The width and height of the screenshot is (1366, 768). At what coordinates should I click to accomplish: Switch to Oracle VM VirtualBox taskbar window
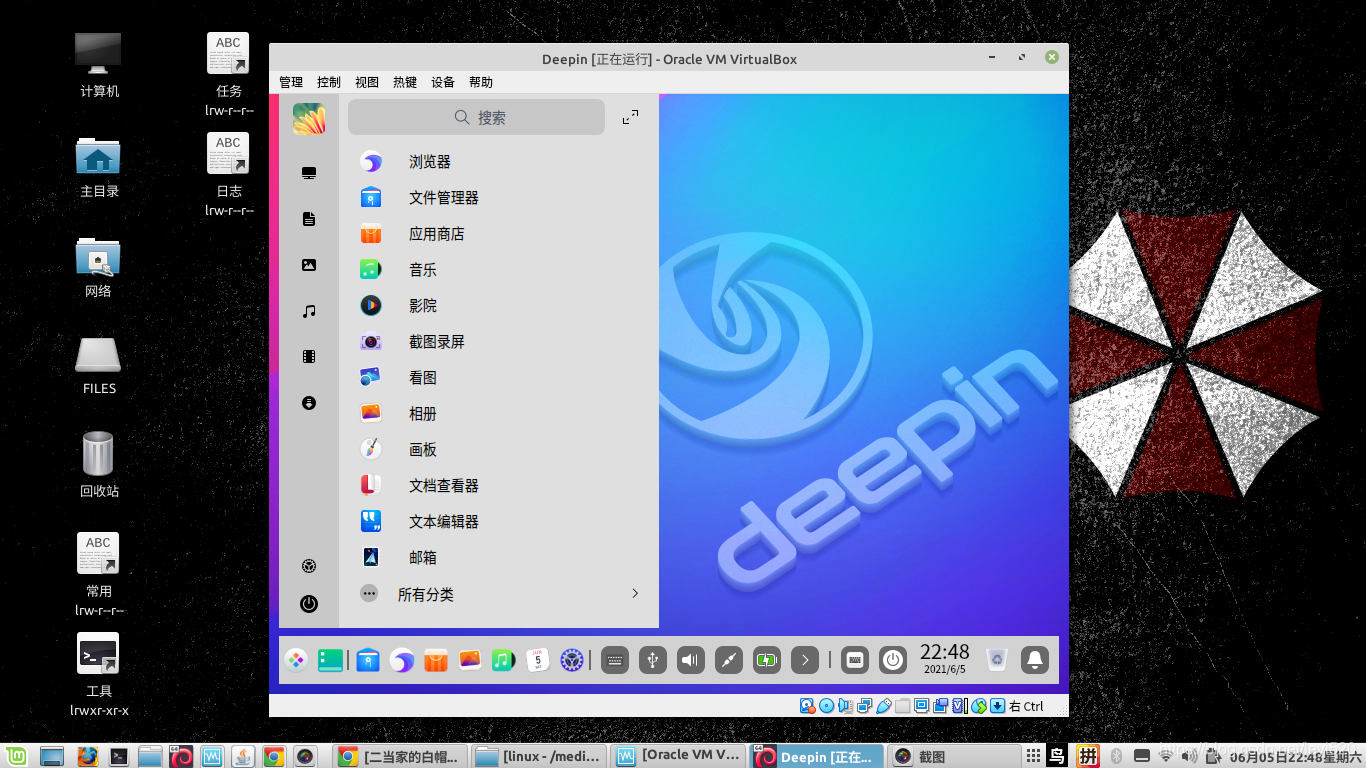(x=678, y=756)
